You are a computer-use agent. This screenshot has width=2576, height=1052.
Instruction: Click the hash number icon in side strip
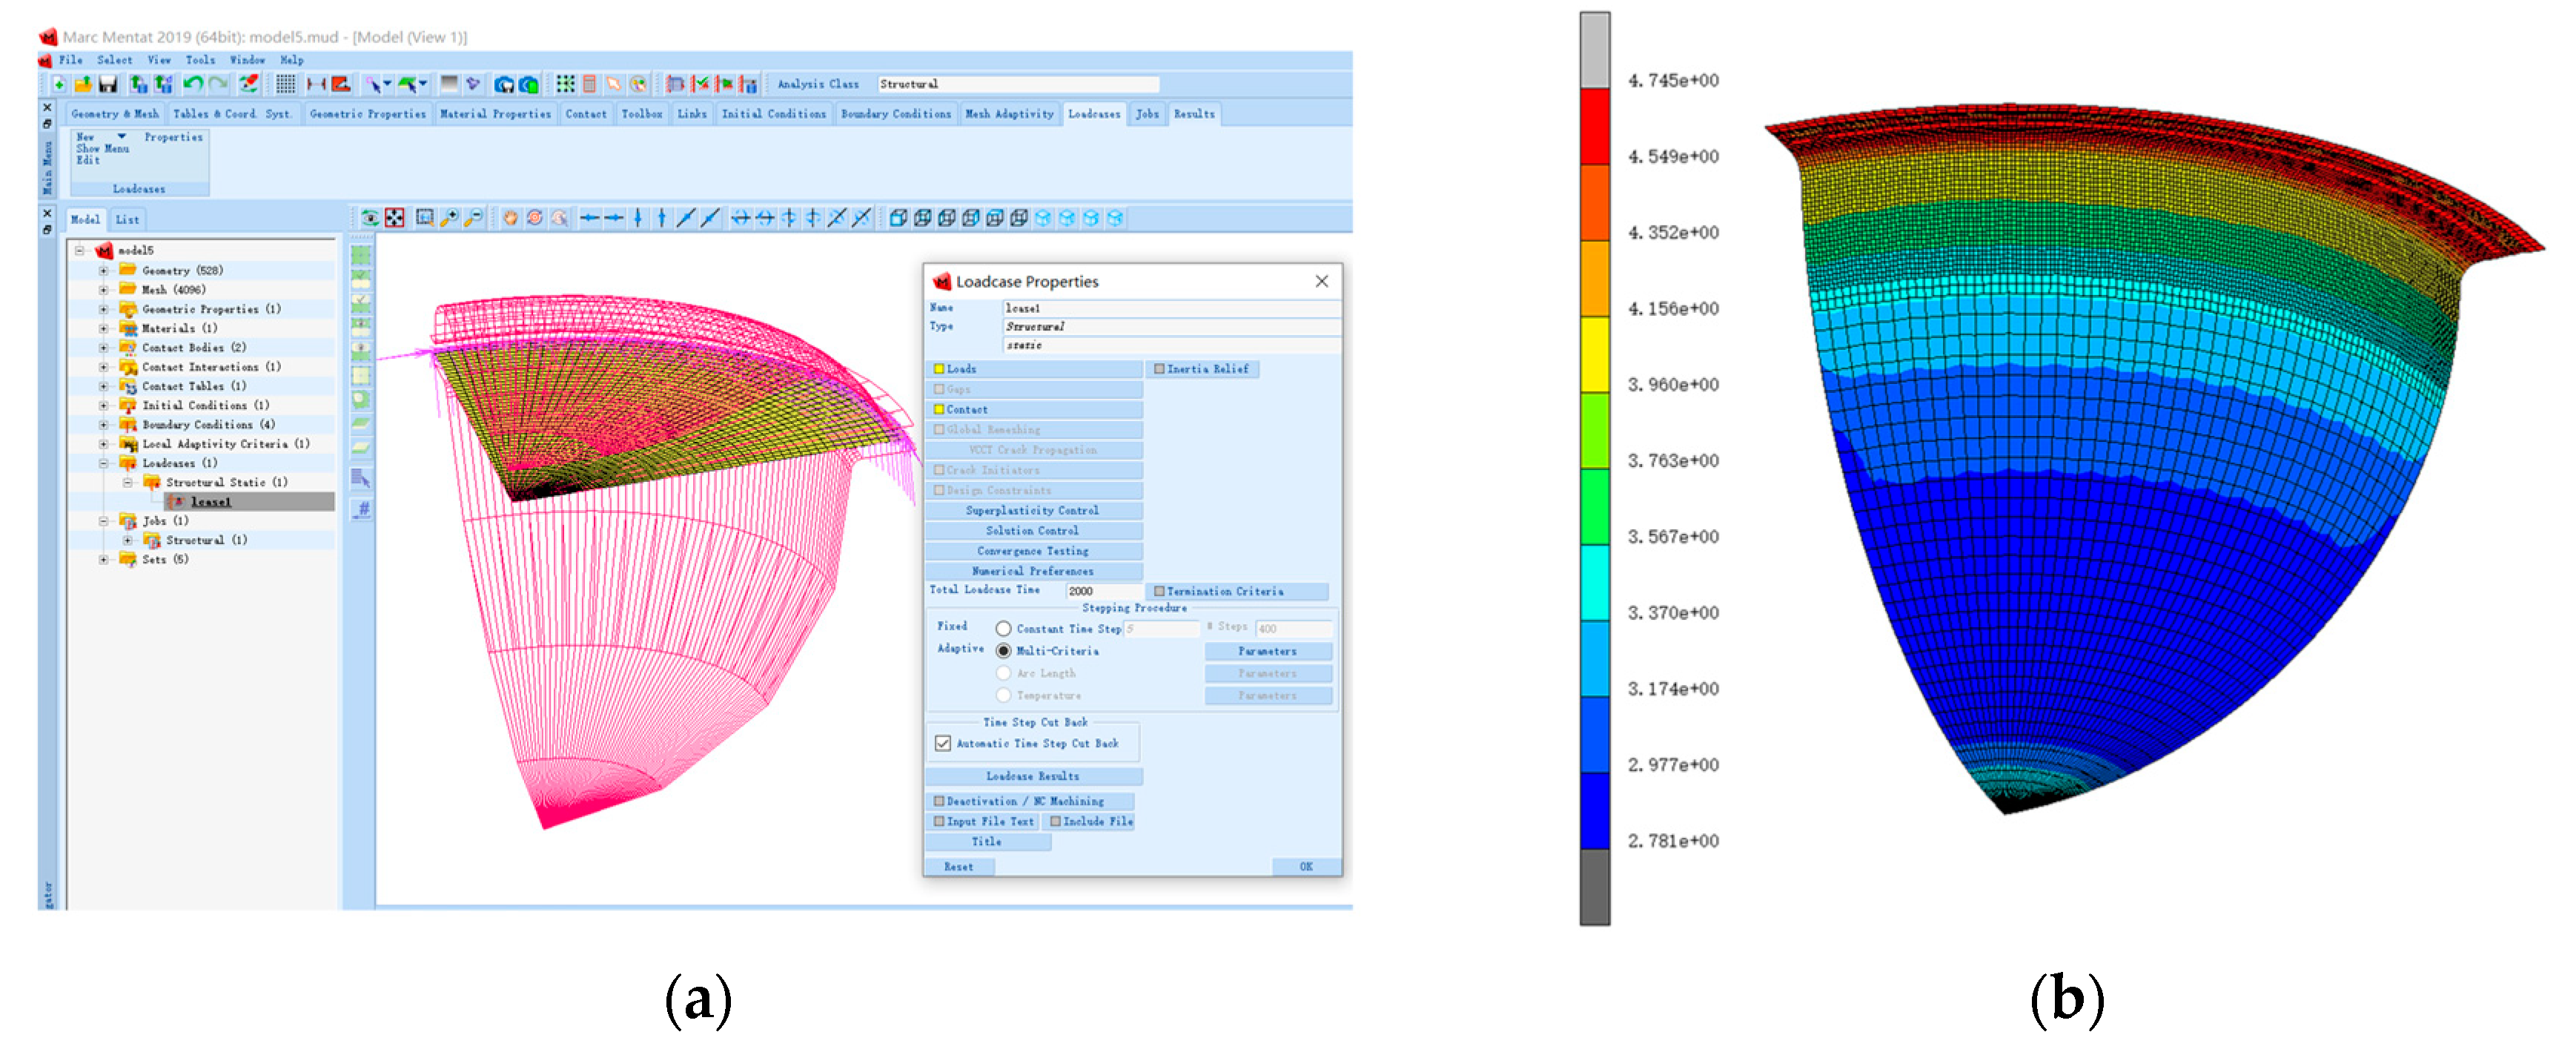click(x=362, y=510)
